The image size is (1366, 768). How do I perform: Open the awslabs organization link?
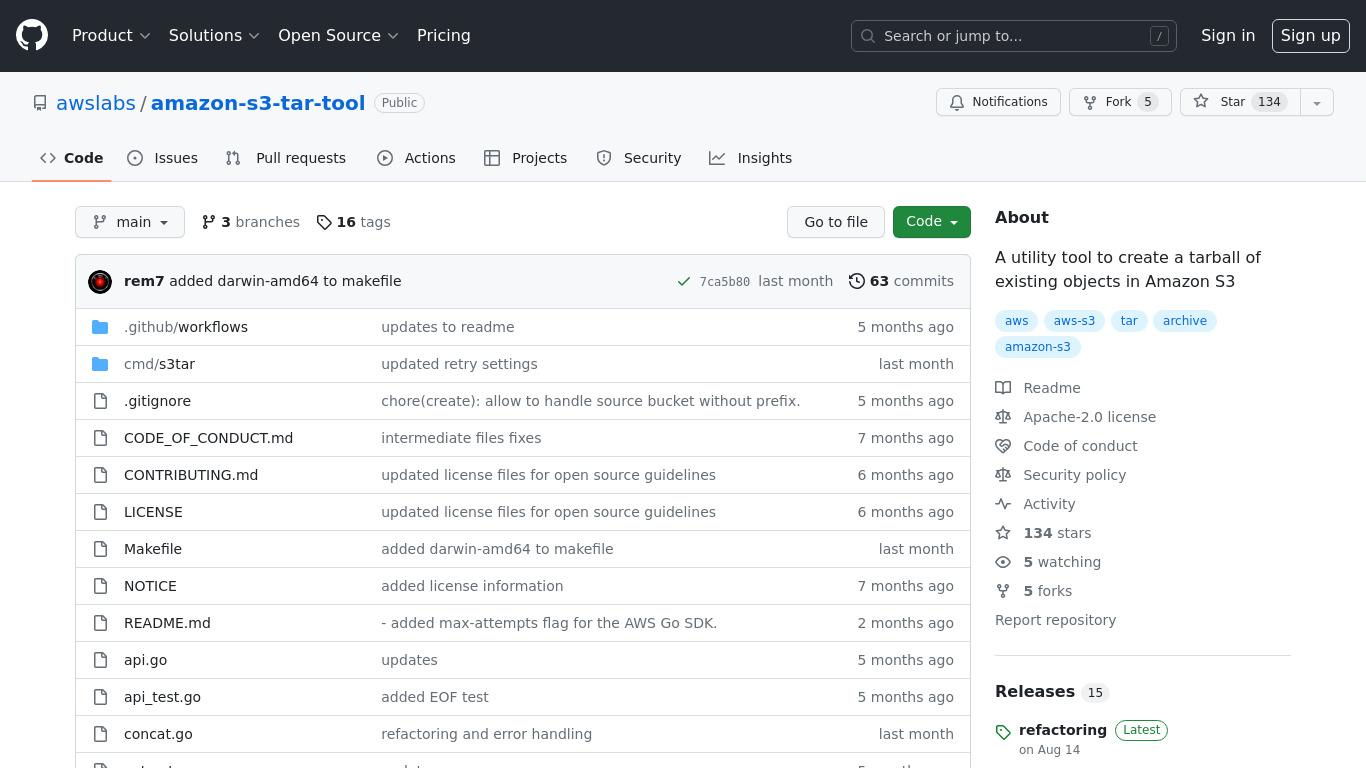pos(96,103)
